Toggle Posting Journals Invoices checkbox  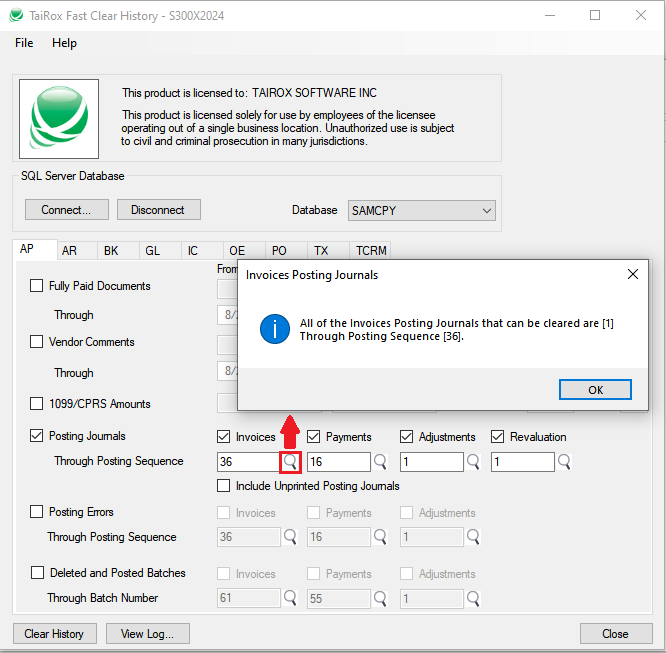[223, 437]
